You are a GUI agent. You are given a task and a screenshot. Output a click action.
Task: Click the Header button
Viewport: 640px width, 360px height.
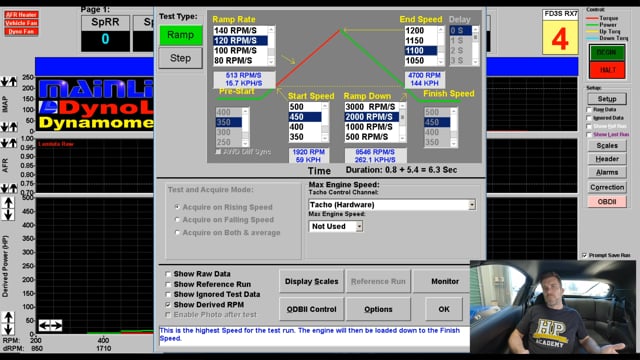pyautogui.click(x=607, y=159)
